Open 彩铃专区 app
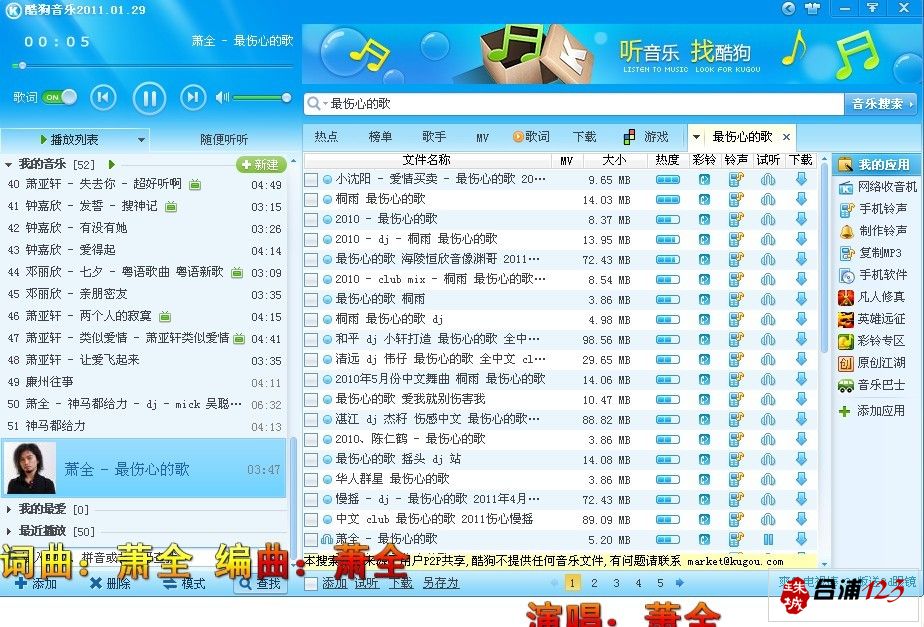 (x=871, y=341)
